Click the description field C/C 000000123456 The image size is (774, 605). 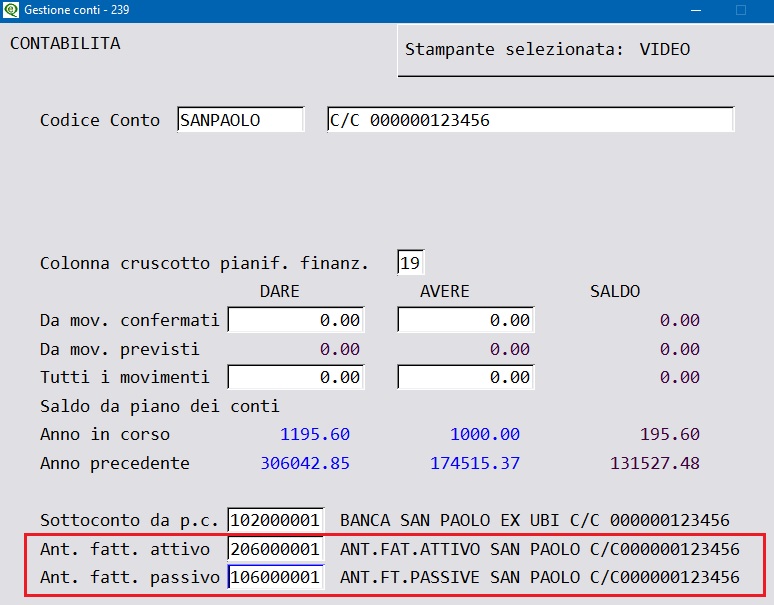(531, 119)
